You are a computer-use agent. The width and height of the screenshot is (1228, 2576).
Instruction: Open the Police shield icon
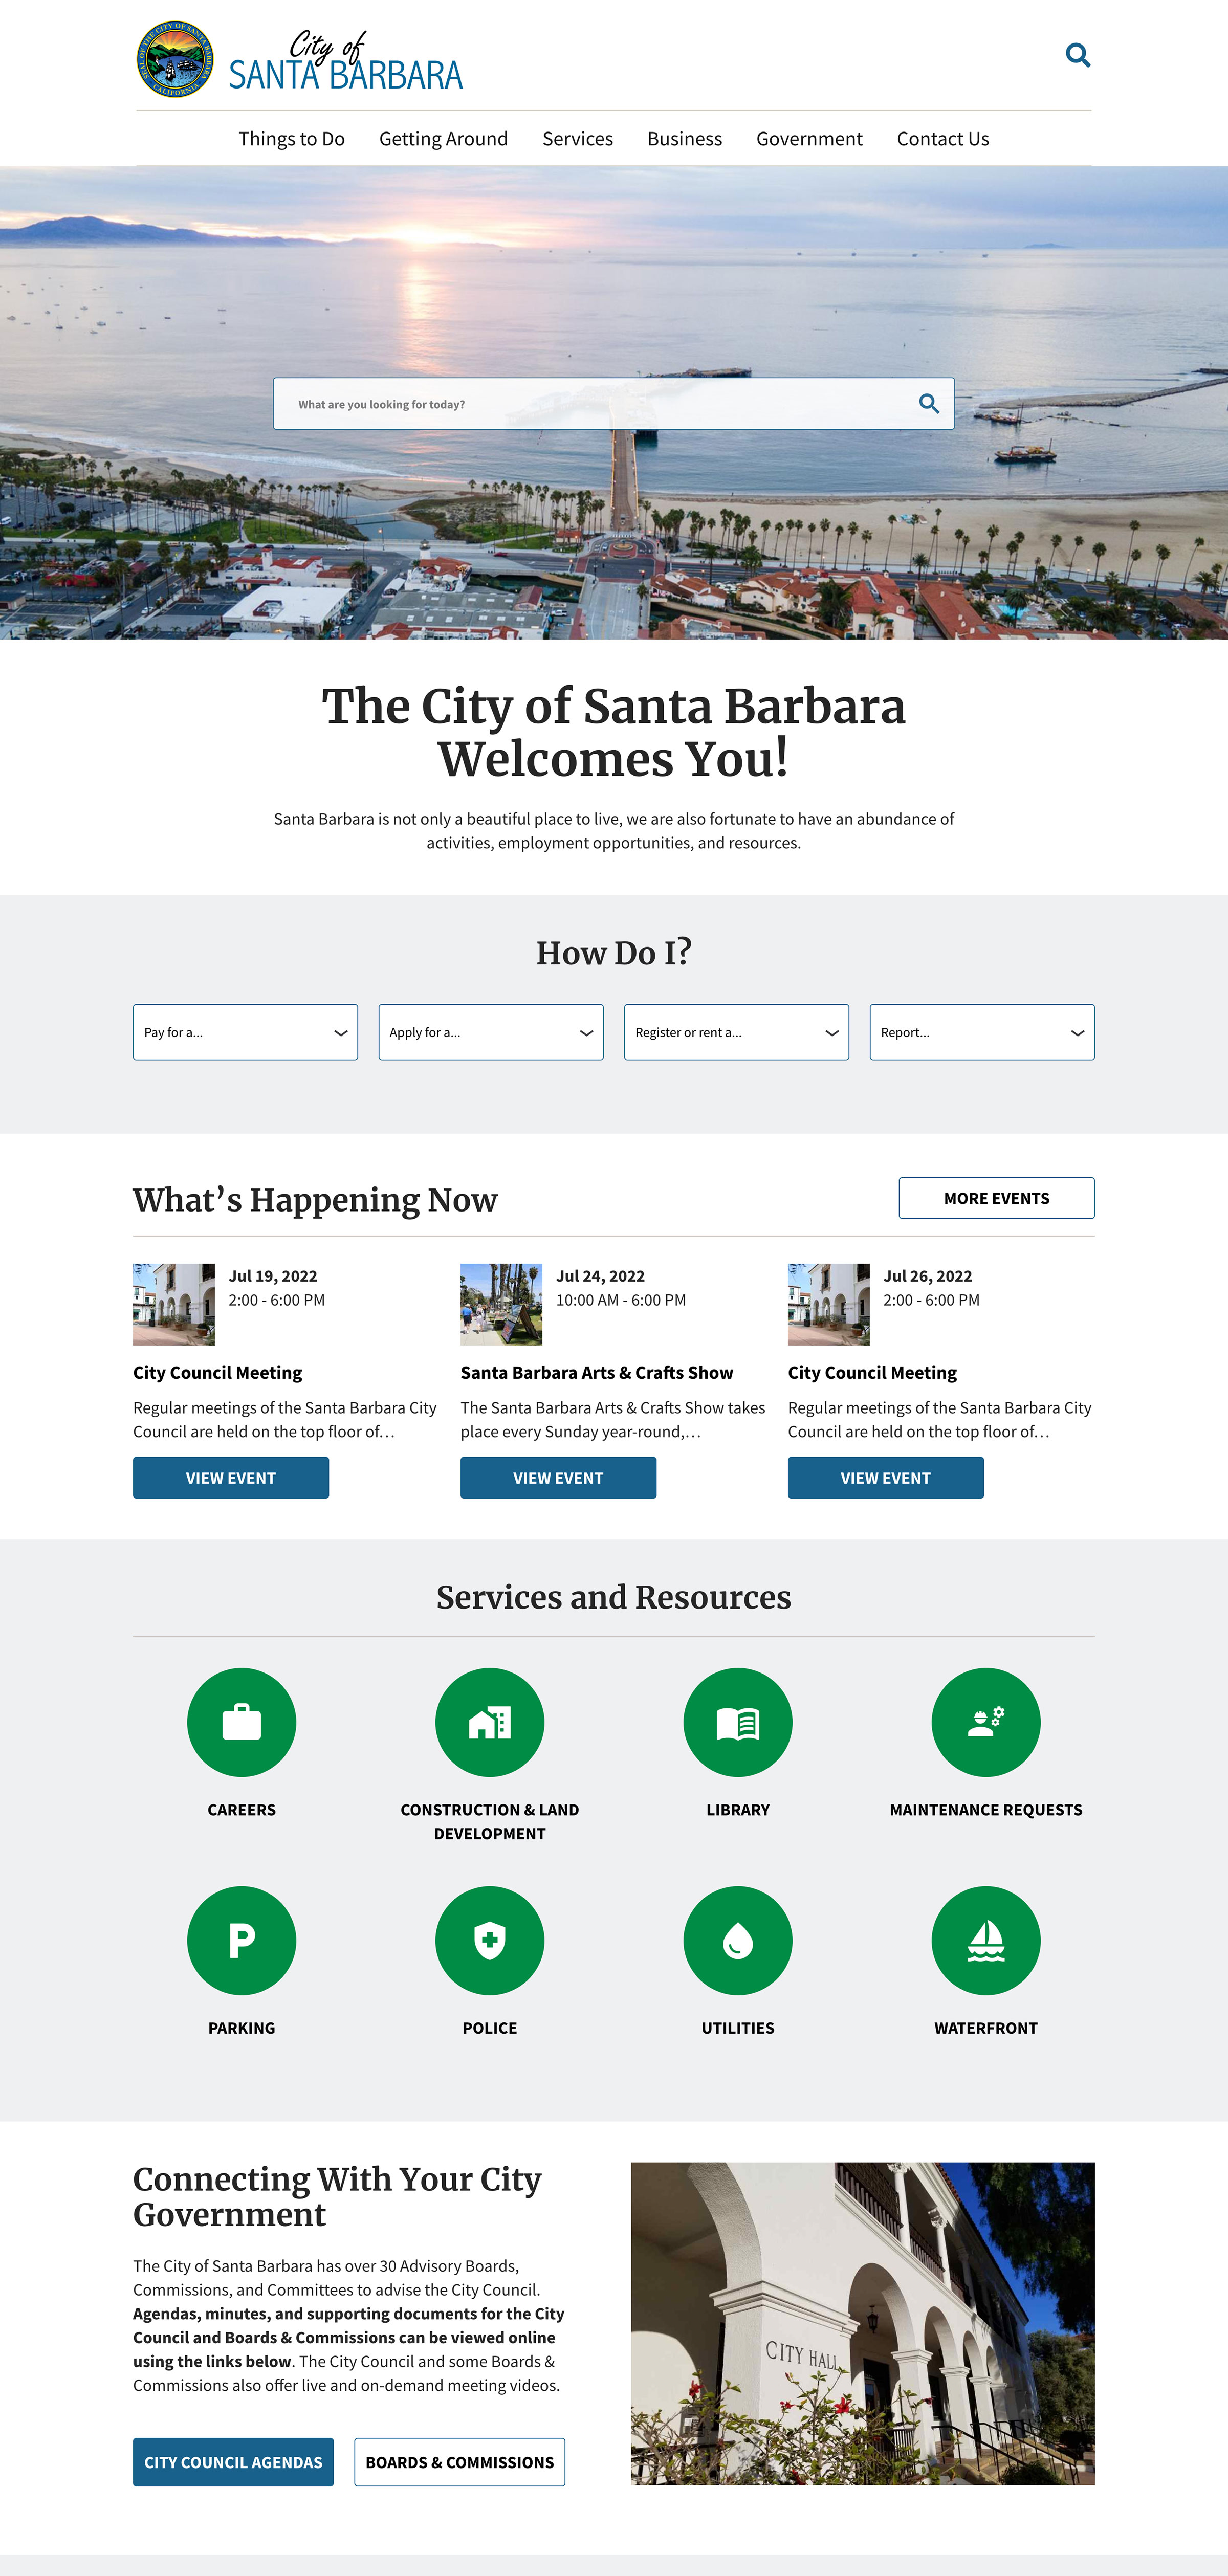click(x=490, y=1940)
